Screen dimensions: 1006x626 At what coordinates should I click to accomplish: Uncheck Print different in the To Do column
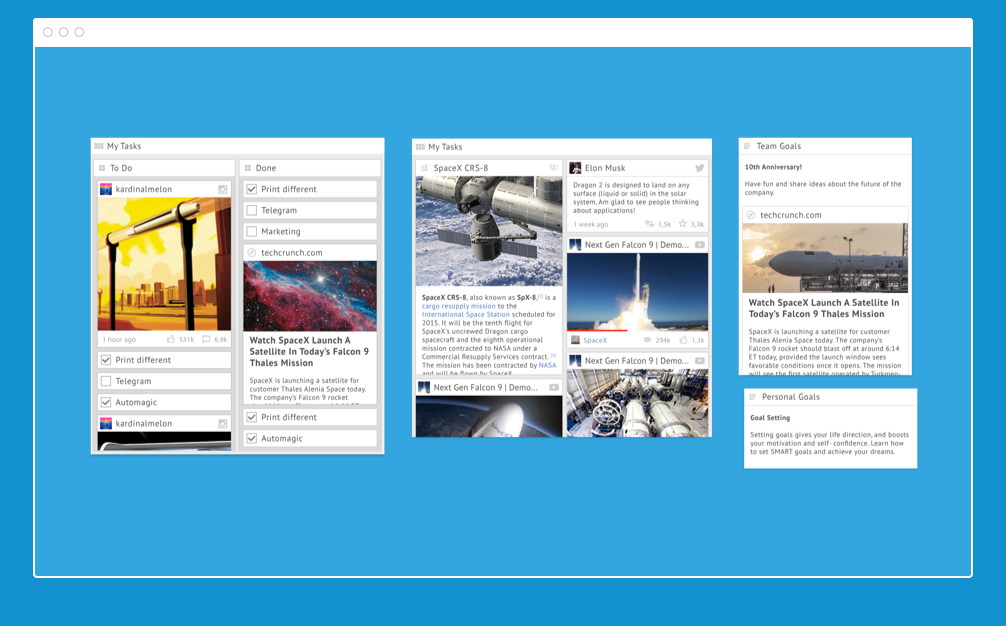[x=106, y=360]
